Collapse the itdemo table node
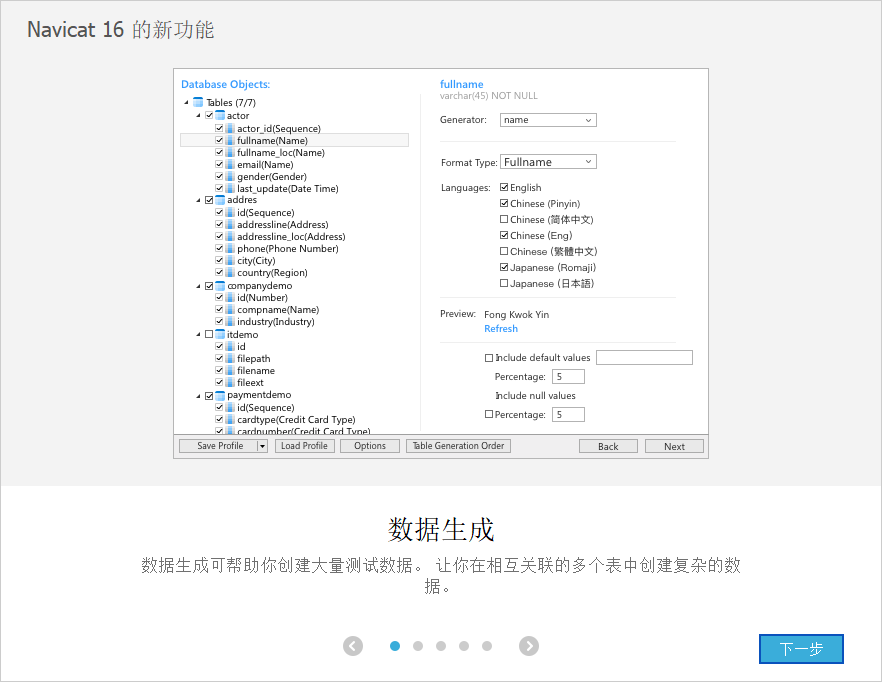Screen dimensions: 882x682 click(x=198, y=335)
